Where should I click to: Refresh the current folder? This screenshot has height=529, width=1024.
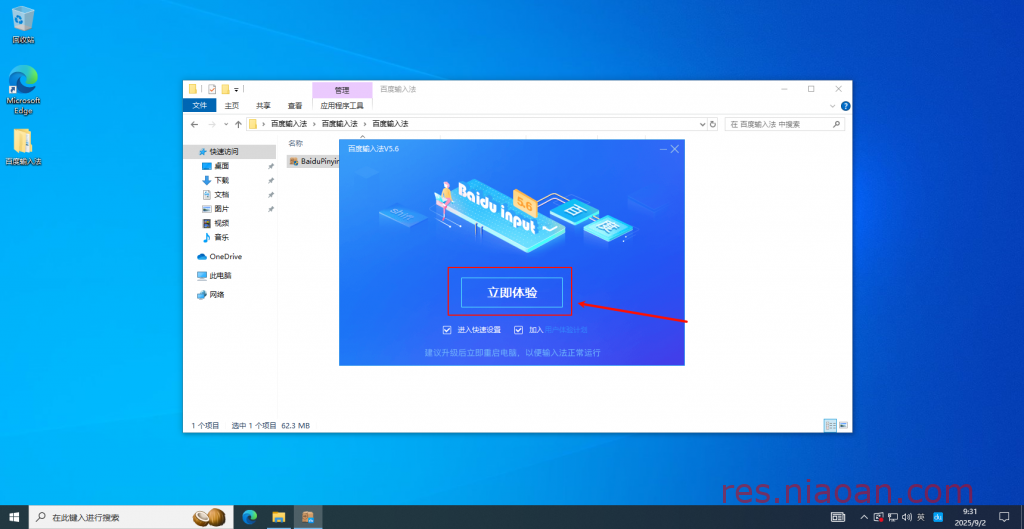713,124
